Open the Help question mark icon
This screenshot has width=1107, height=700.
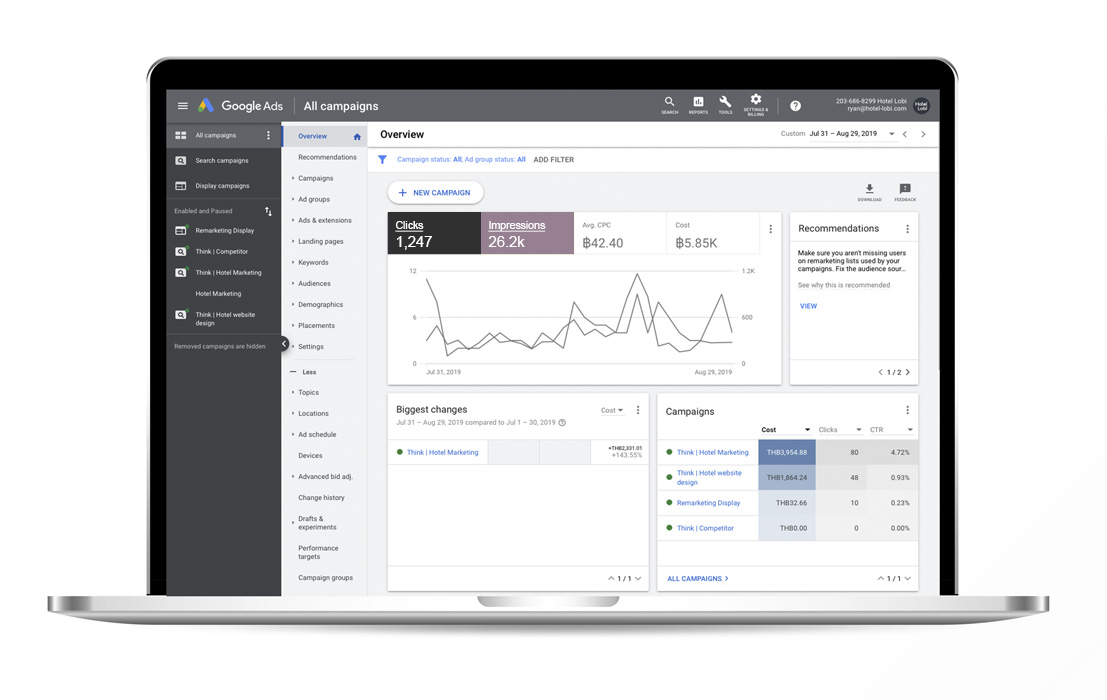(x=796, y=106)
